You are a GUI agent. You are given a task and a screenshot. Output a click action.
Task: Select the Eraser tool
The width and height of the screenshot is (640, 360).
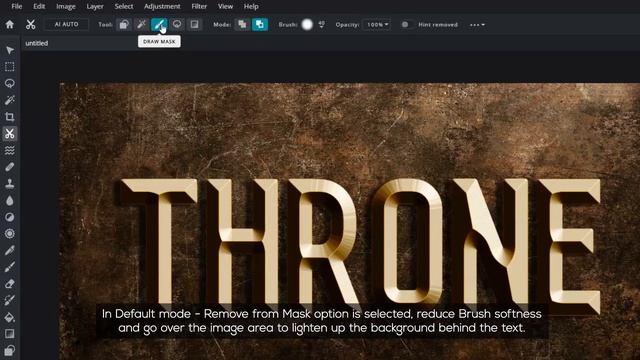[10, 284]
